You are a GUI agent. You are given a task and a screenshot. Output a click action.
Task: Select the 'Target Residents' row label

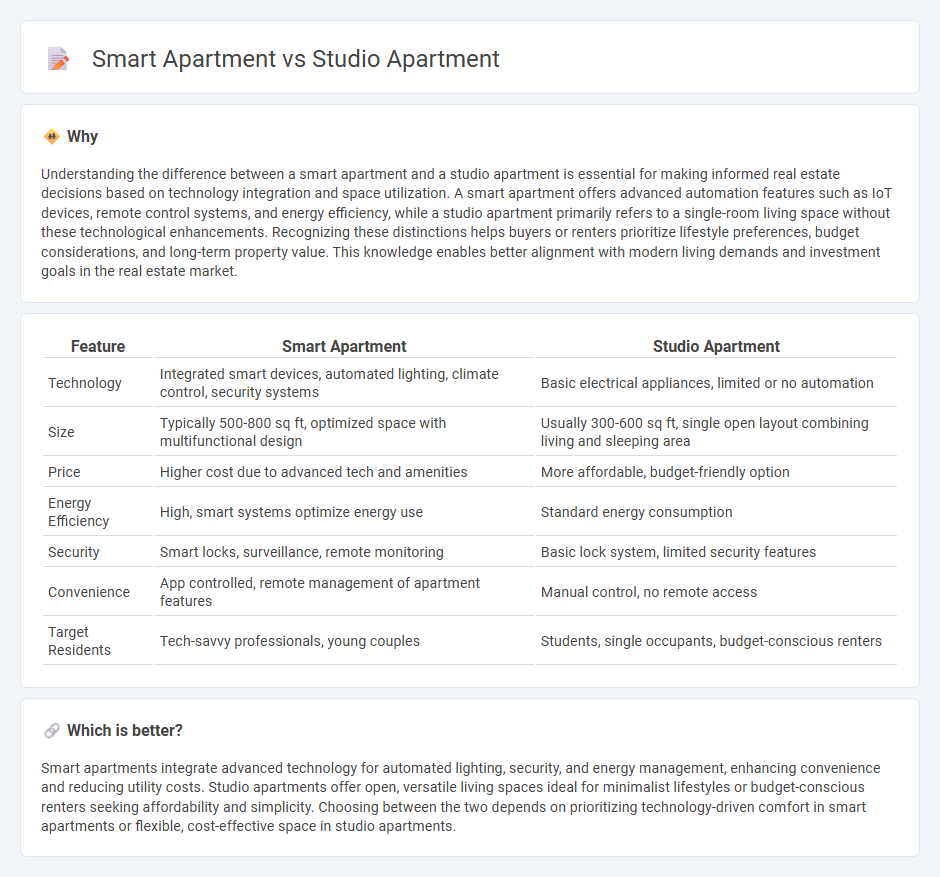[x=79, y=641]
